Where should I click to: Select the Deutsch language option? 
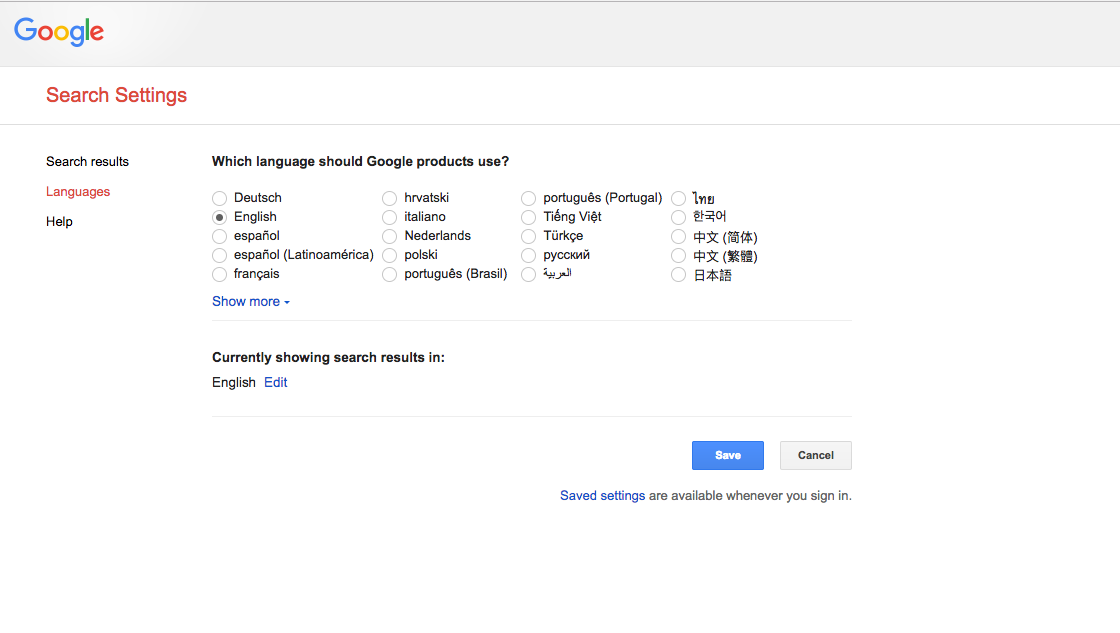pos(219,198)
